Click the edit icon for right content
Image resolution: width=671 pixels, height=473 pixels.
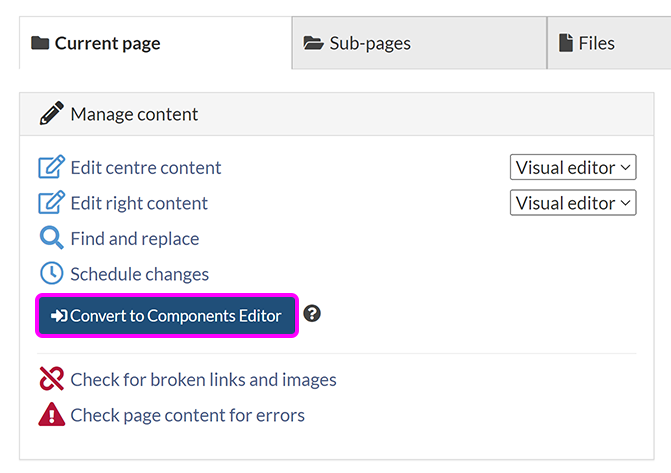coord(51,203)
